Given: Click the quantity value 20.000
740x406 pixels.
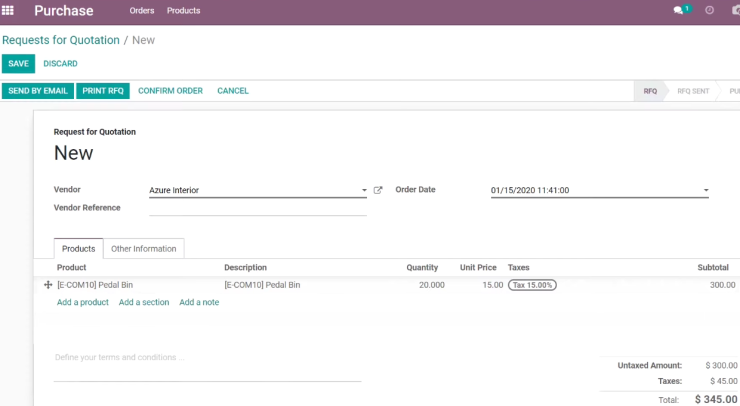Looking at the screenshot, I should (431, 285).
